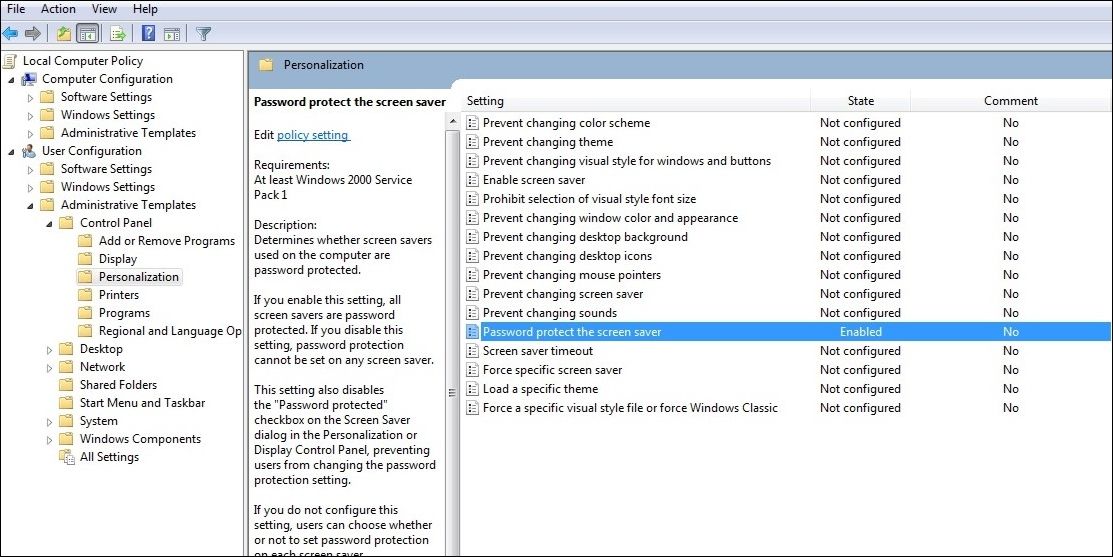Viewport: 1113px width, 557px height.
Task: Open Help via the blue question-mark icon
Action: coord(148,34)
